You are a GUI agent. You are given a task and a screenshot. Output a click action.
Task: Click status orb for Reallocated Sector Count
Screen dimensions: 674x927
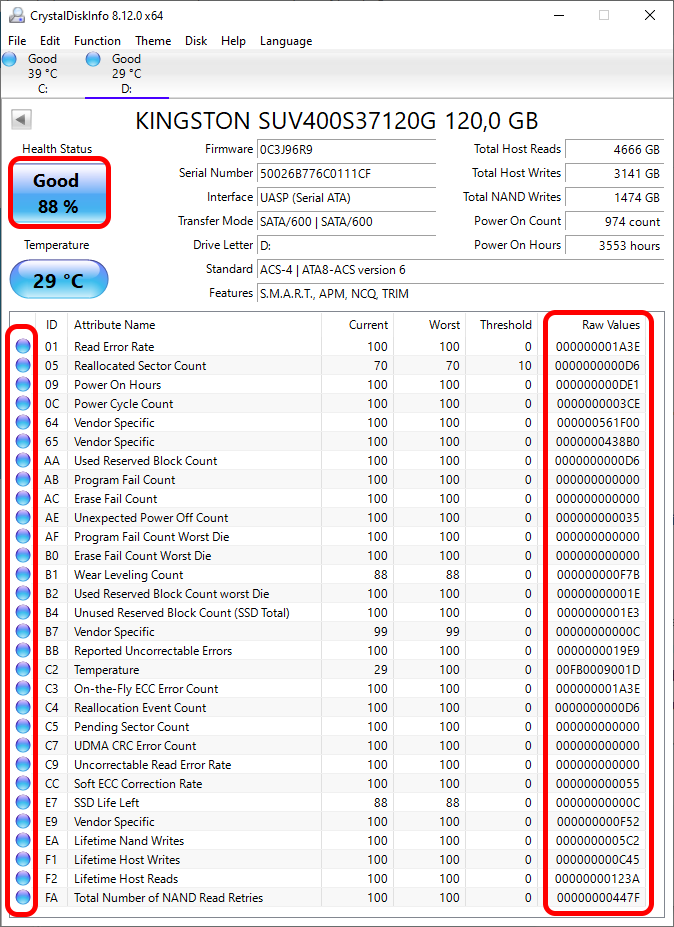[x=23, y=365]
